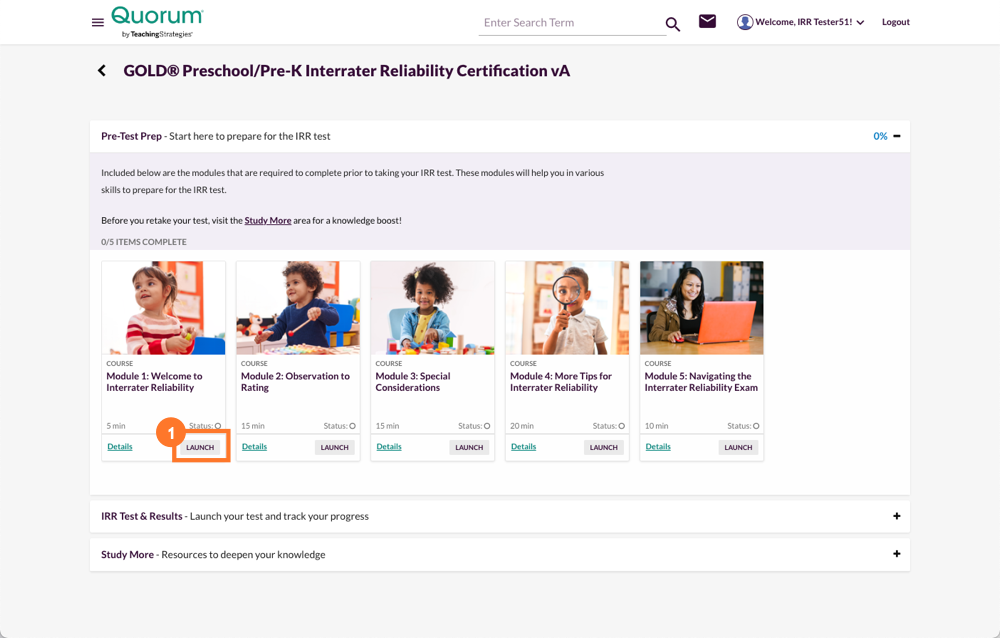Open the messages envelope icon

(x=707, y=20)
